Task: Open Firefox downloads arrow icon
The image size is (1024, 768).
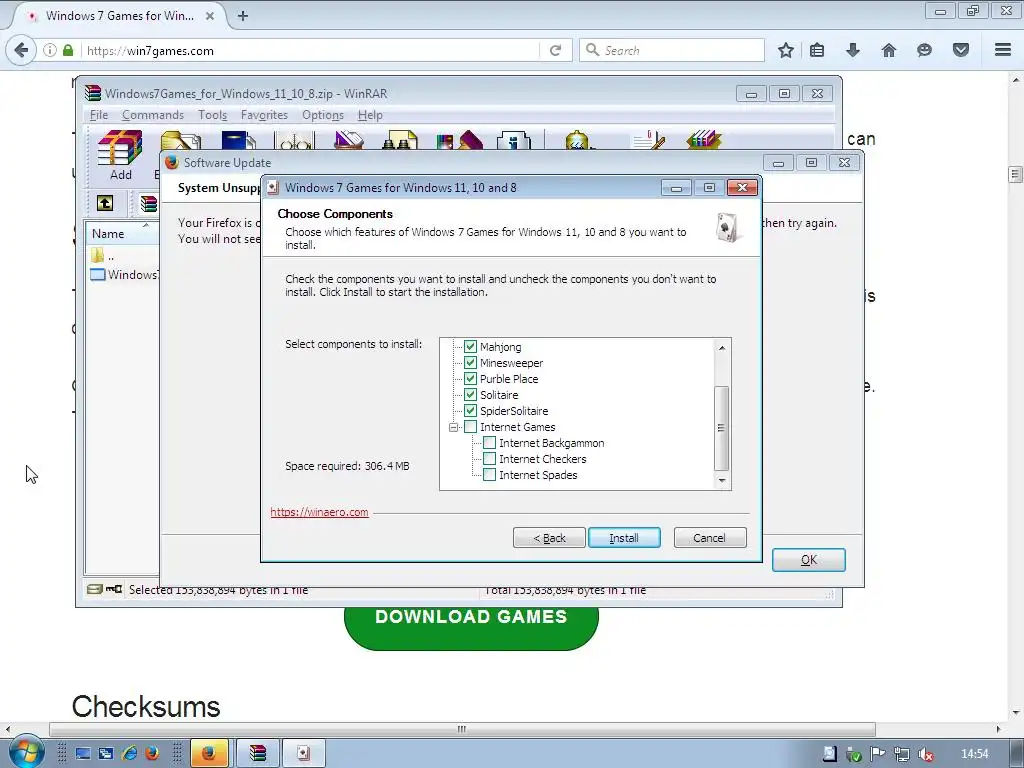Action: point(853,50)
